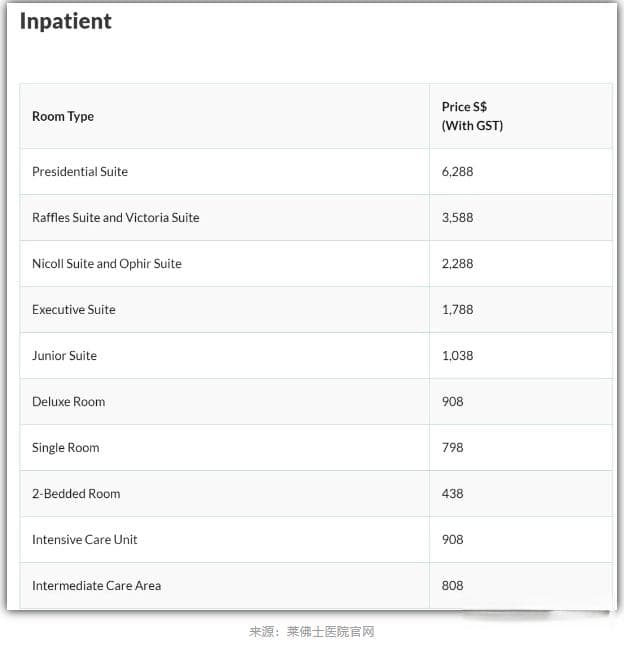Click the 1,788 price value
Screen dimensions: 624x645
pyautogui.click(x=457, y=310)
